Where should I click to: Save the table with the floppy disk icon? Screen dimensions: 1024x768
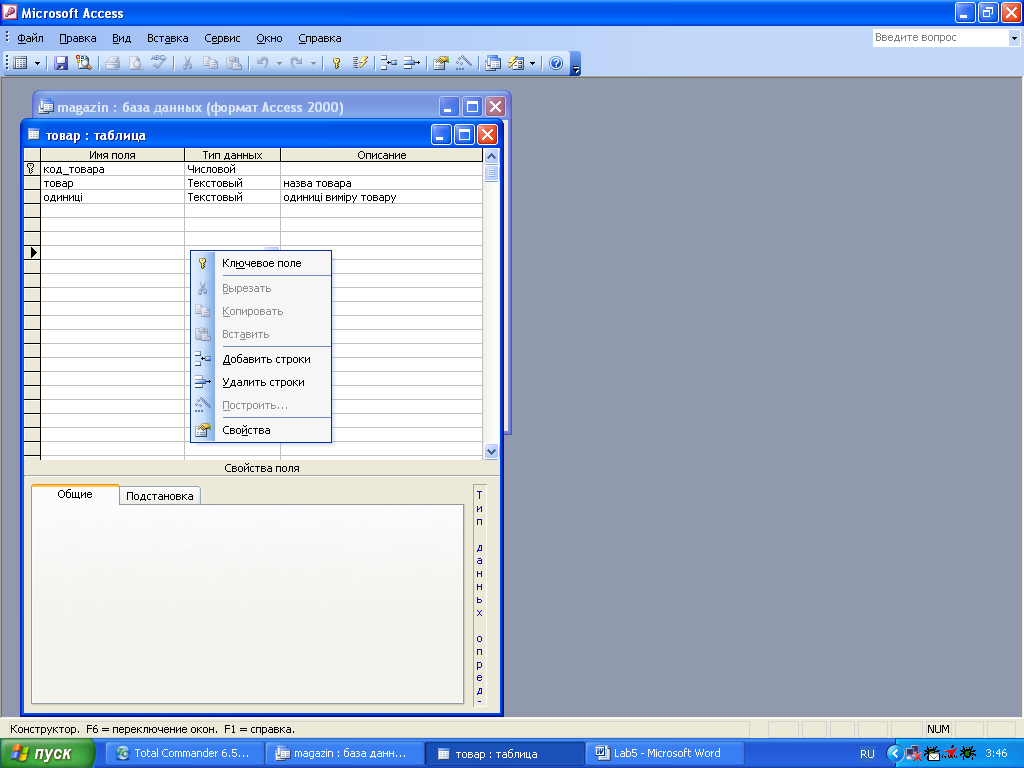[61, 63]
